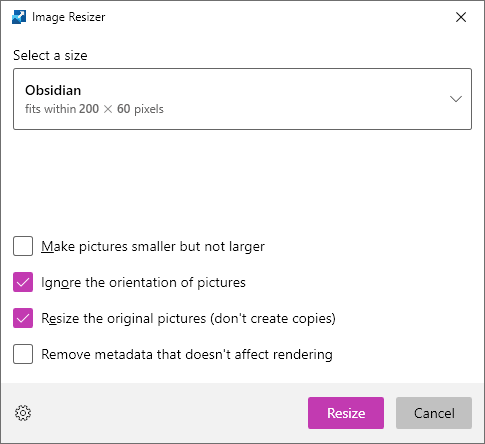This screenshot has height=444, width=485.
Task: Enable 'Remove metadata that doesn't affect rendering'
Action: pos(23,354)
